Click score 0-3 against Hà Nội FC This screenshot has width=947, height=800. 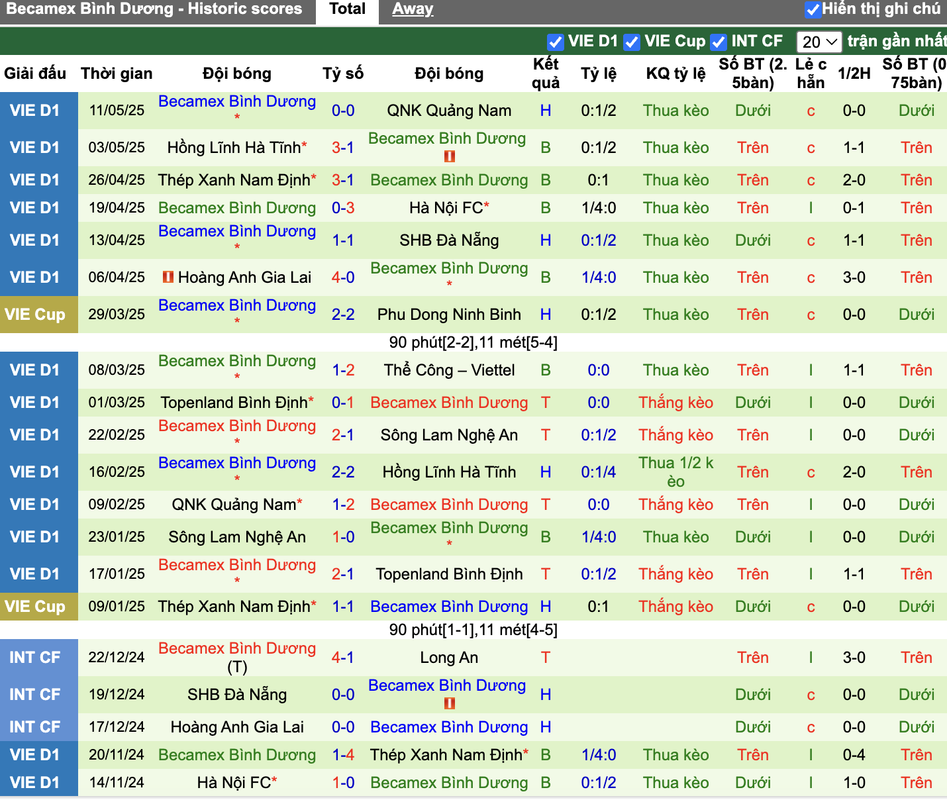tap(343, 208)
